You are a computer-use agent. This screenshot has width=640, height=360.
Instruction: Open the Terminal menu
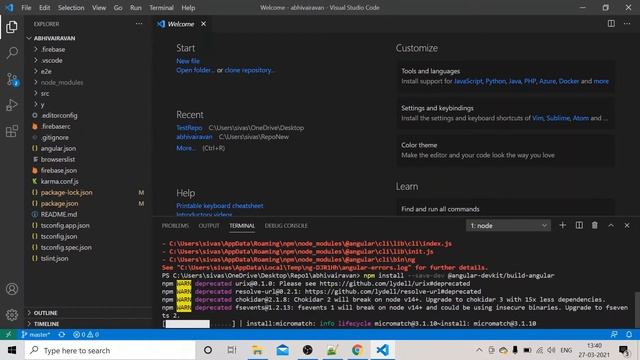coord(161,7)
